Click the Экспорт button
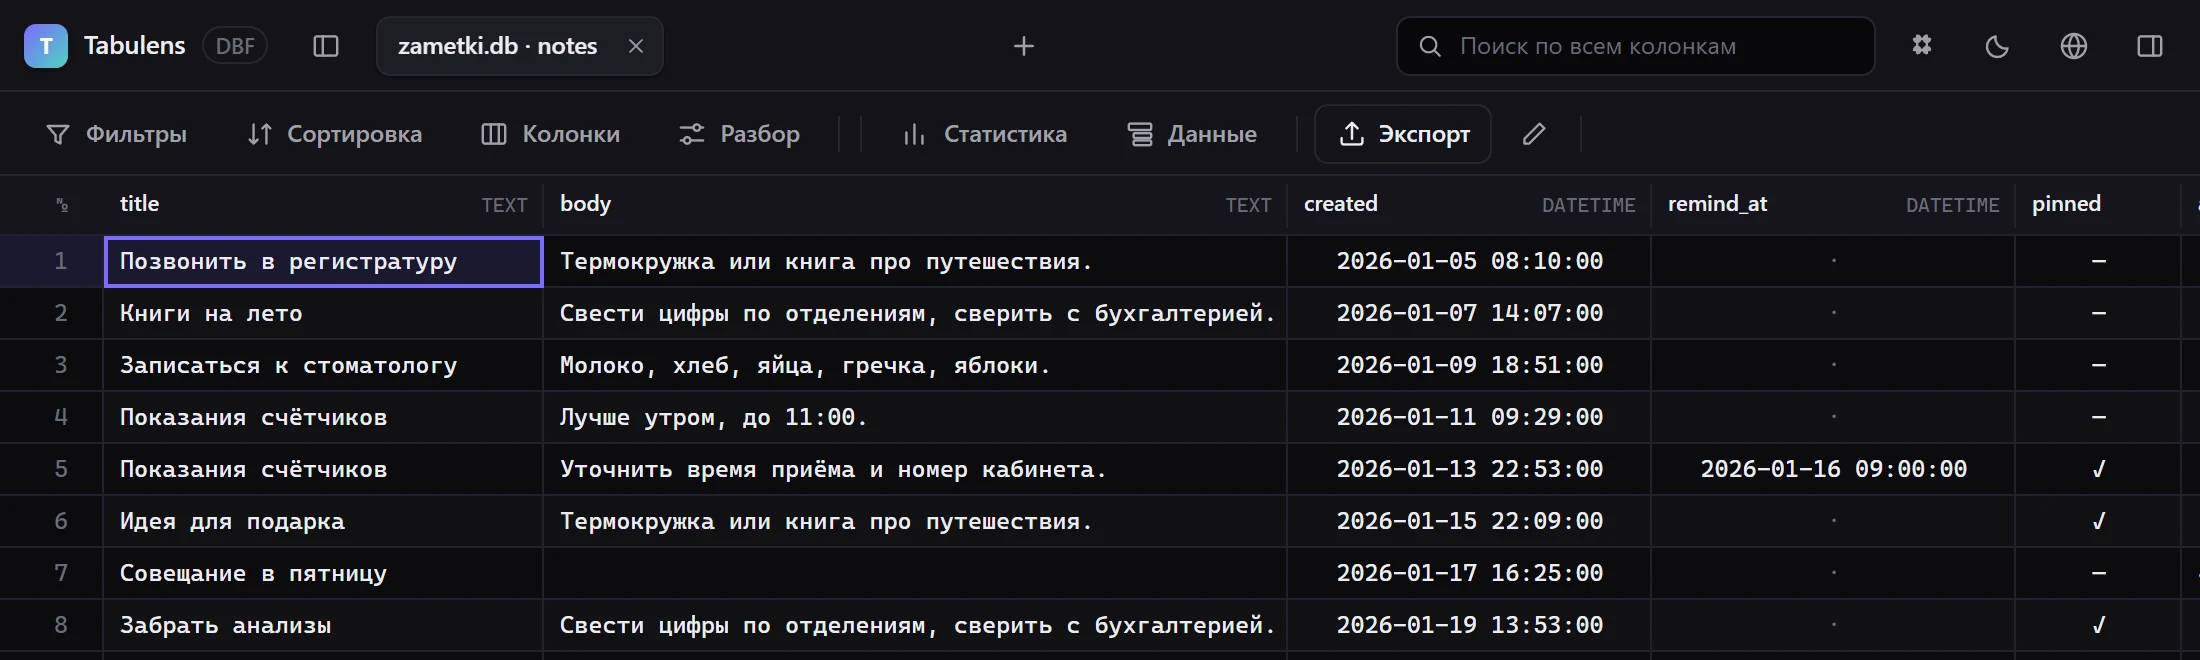Screen dimensions: 2200x660 [1403, 134]
